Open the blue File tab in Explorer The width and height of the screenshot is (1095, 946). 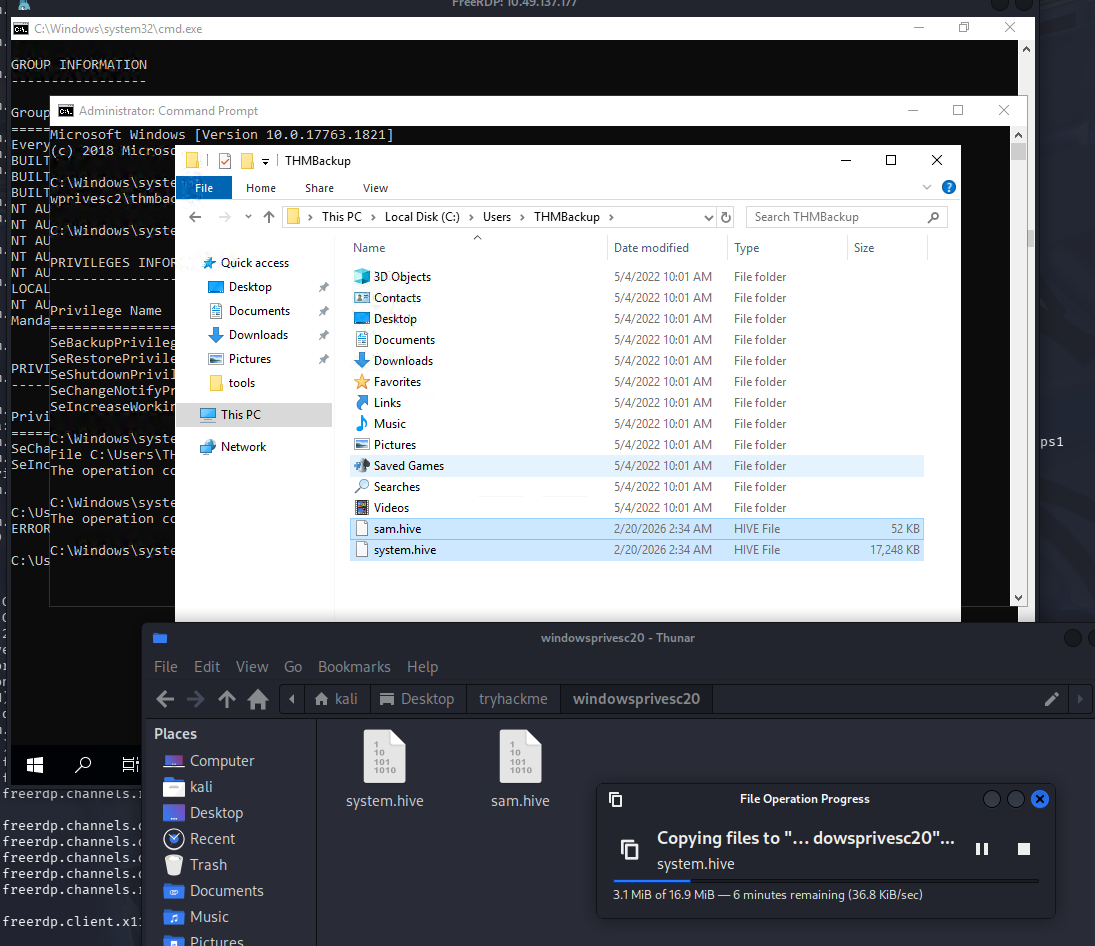coord(204,188)
